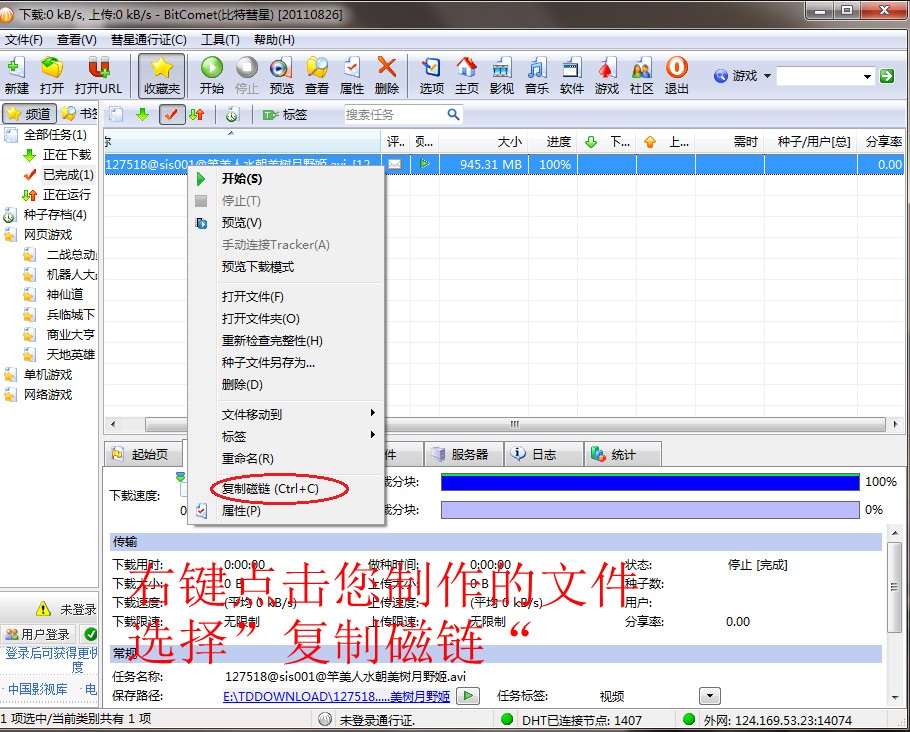Switch to the 日志 bottom tab

coord(543,454)
